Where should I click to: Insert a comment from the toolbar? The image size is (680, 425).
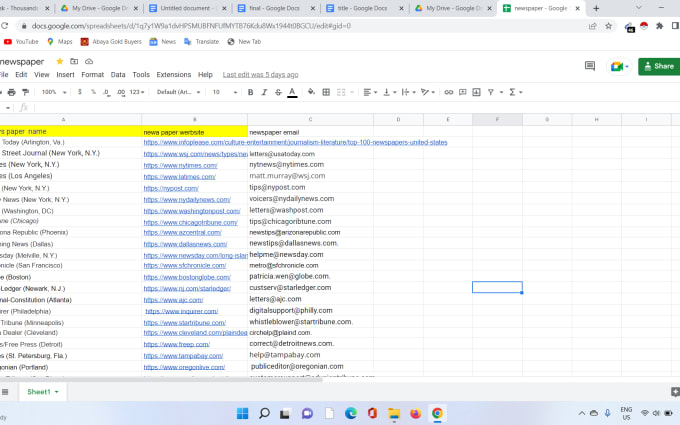pyautogui.click(x=462, y=92)
